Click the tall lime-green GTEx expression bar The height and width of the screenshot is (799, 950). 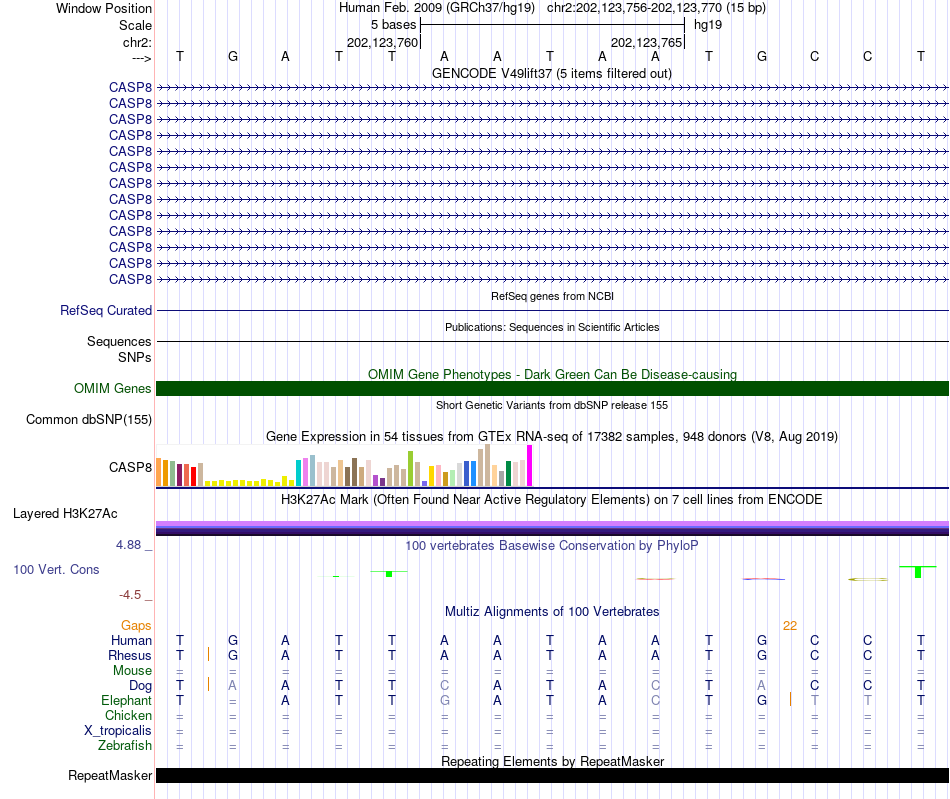[411, 468]
